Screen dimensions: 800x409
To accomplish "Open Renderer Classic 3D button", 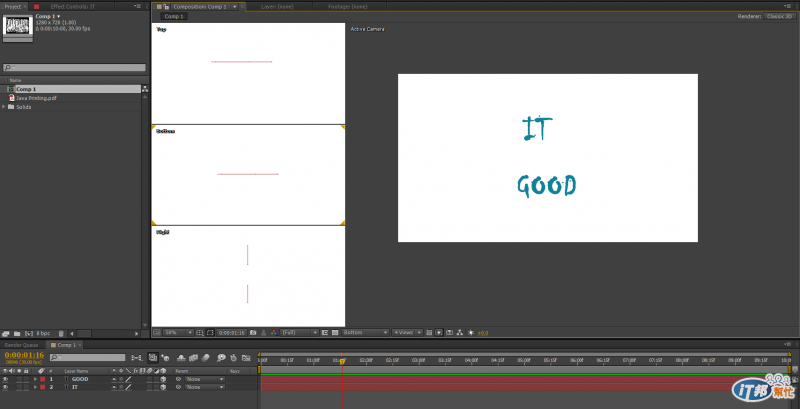I will 780,16.
